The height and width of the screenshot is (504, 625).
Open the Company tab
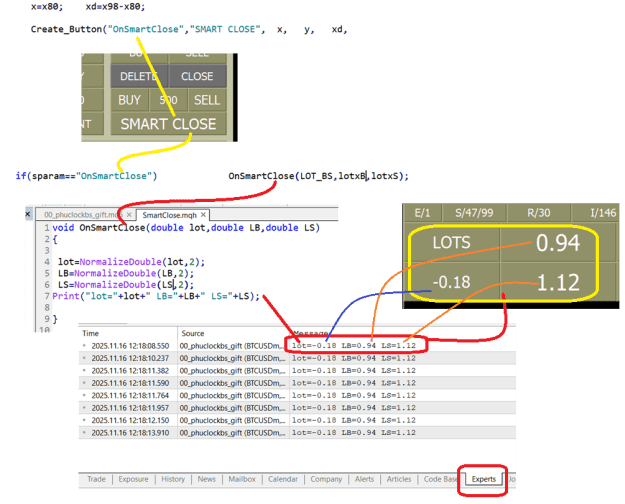coord(326,479)
